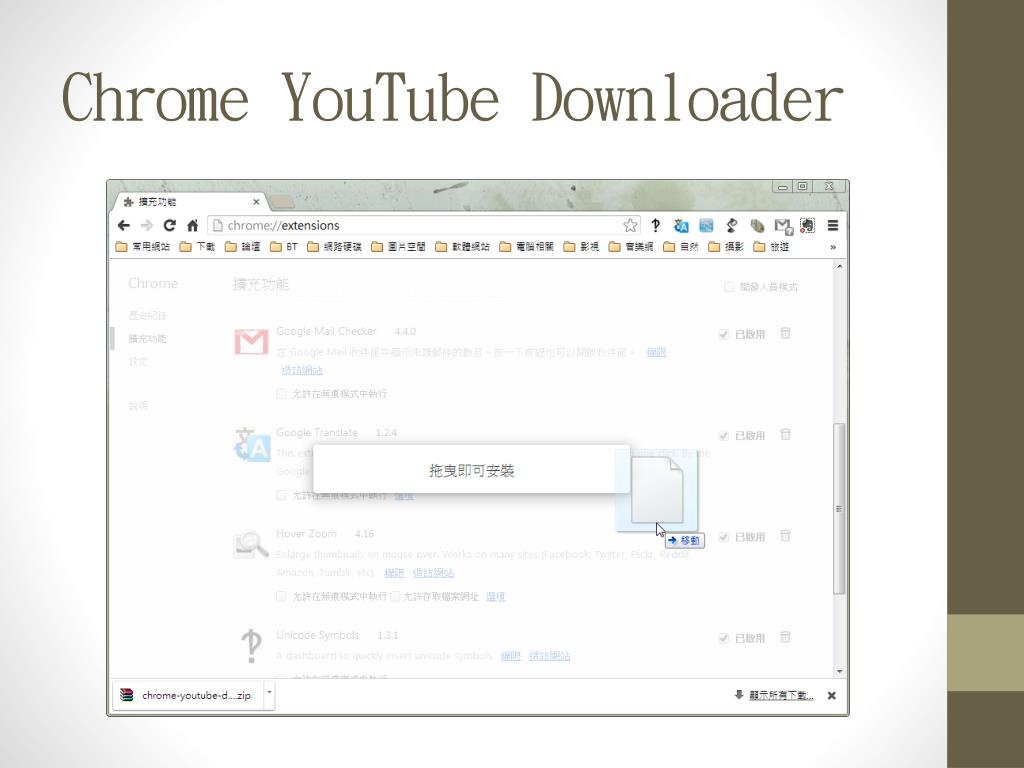Remove Google Translate with its trash icon

785,435
